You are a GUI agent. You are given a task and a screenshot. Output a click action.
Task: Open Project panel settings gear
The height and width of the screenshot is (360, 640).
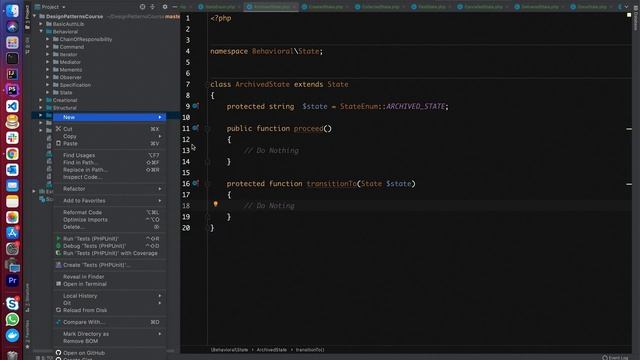(x=164, y=7)
